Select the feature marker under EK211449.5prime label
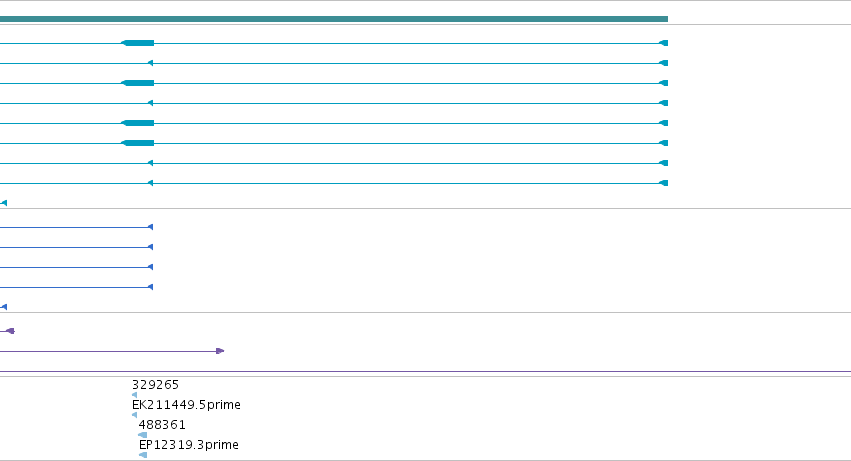This screenshot has height=461, width=851. (135, 415)
